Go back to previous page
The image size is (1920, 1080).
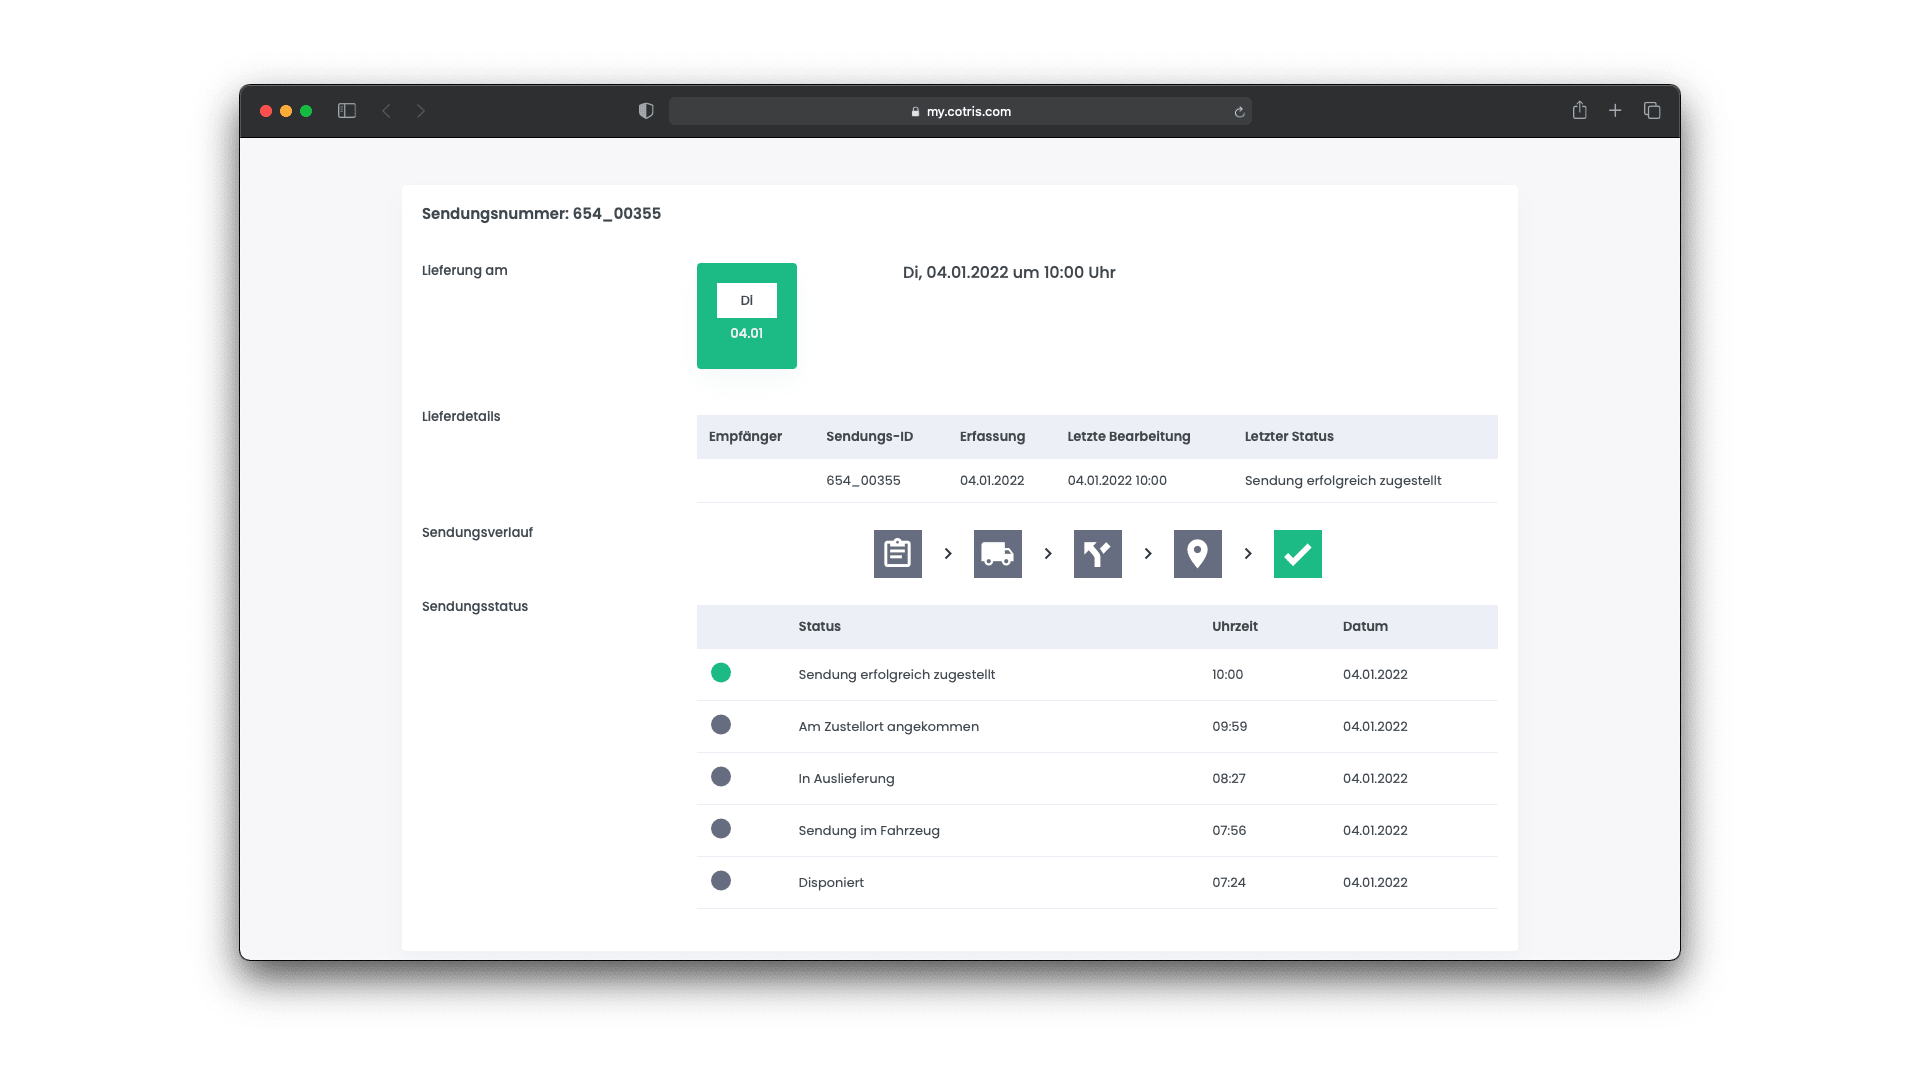(x=387, y=111)
